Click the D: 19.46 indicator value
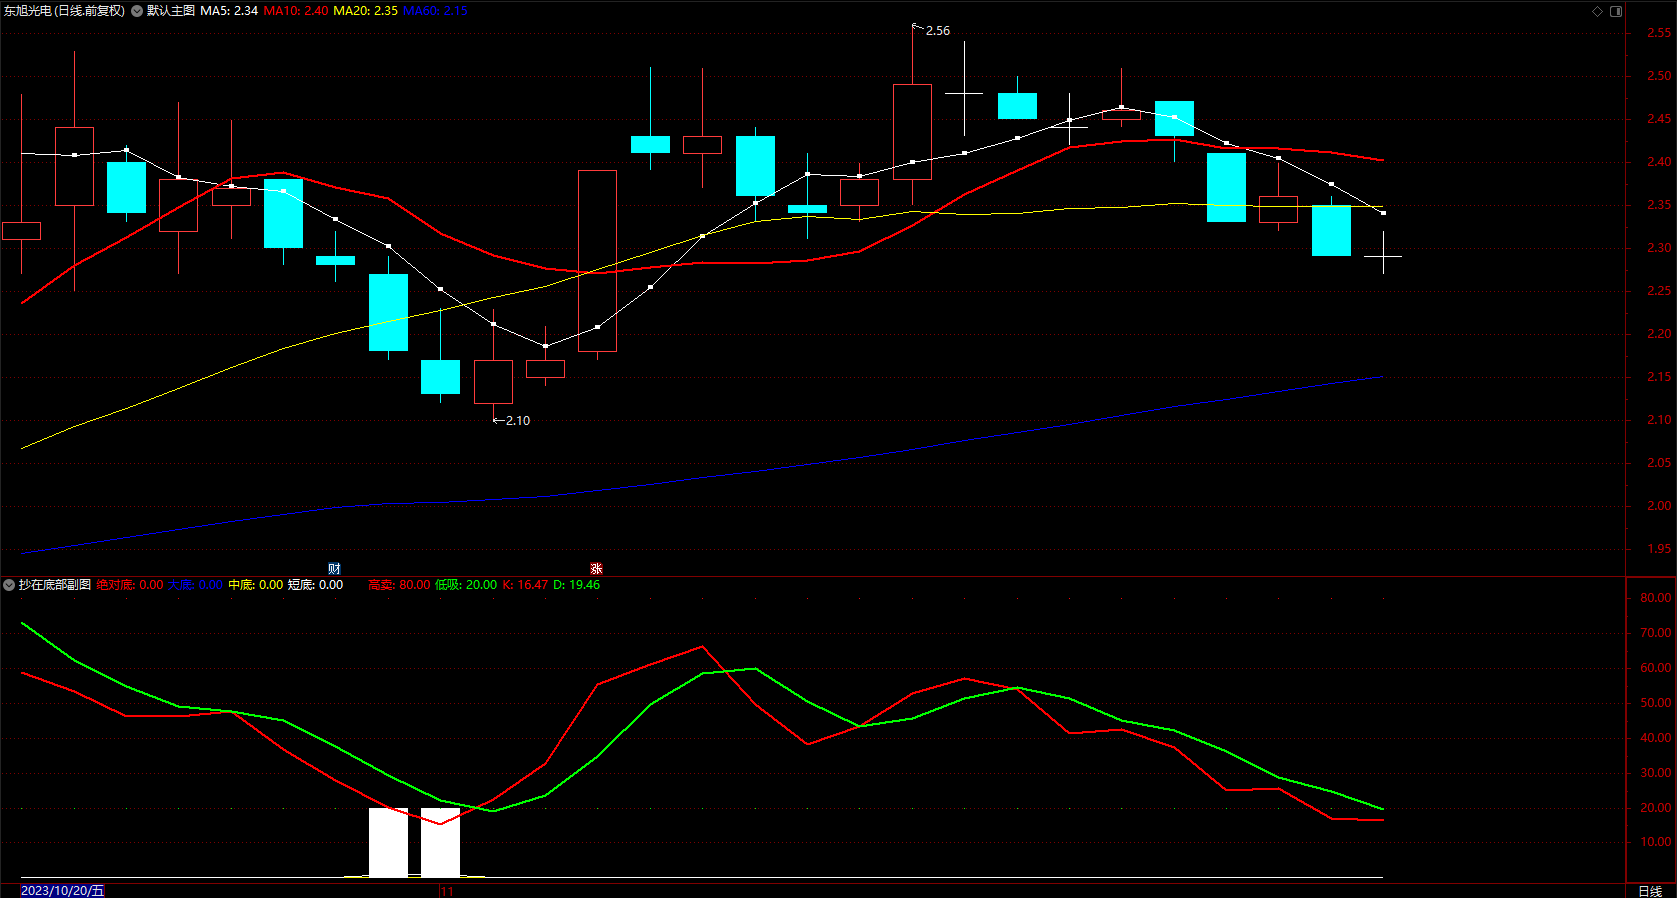 [577, 585]
